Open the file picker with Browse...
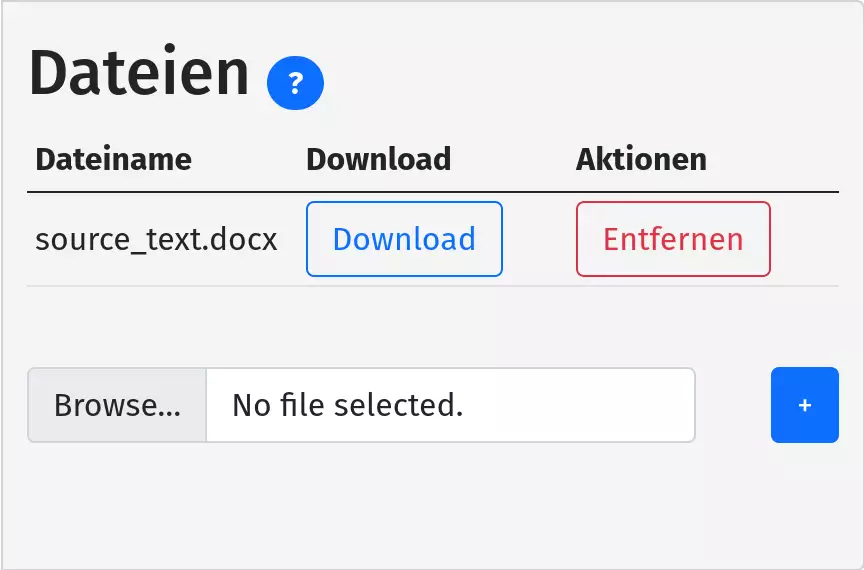The image size is (864, 570). point(117,405)
